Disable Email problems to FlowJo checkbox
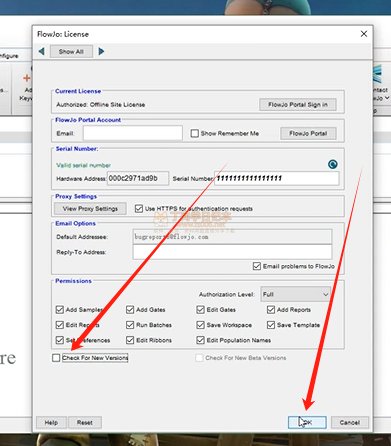Viewport: 391px width, 446px height. click(x=257, y=266)
